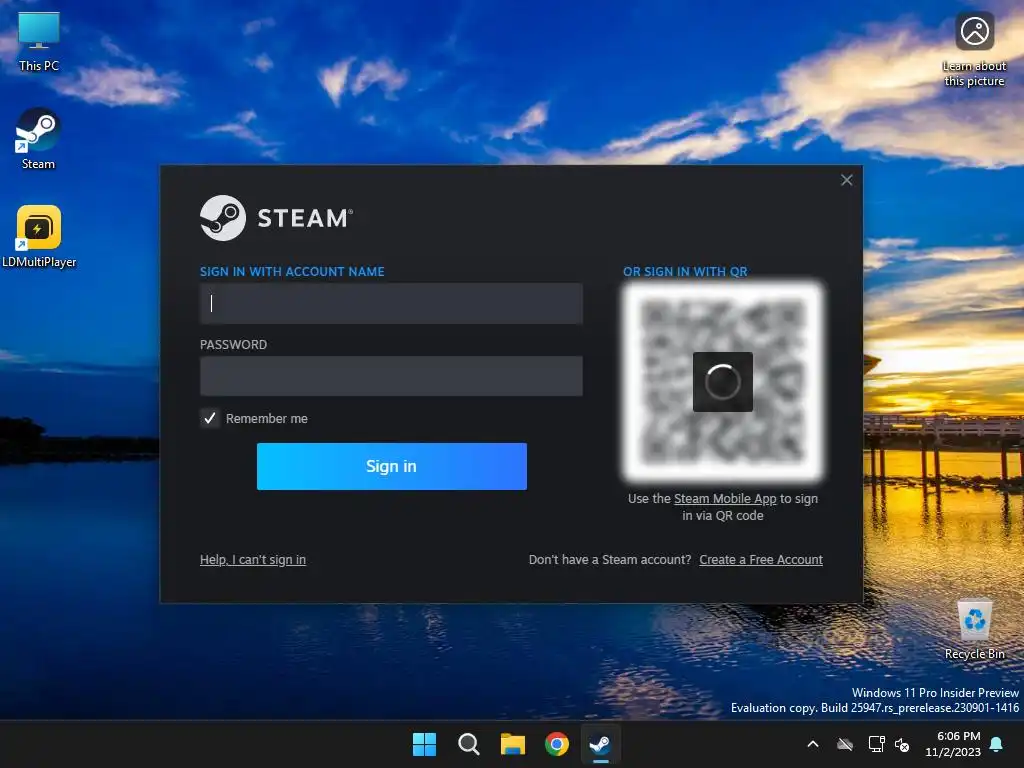The width and height of the screenshot is (1024, 768).
Task: Open the clock showing 6:06 PM
Action: (x=953, y=744)
